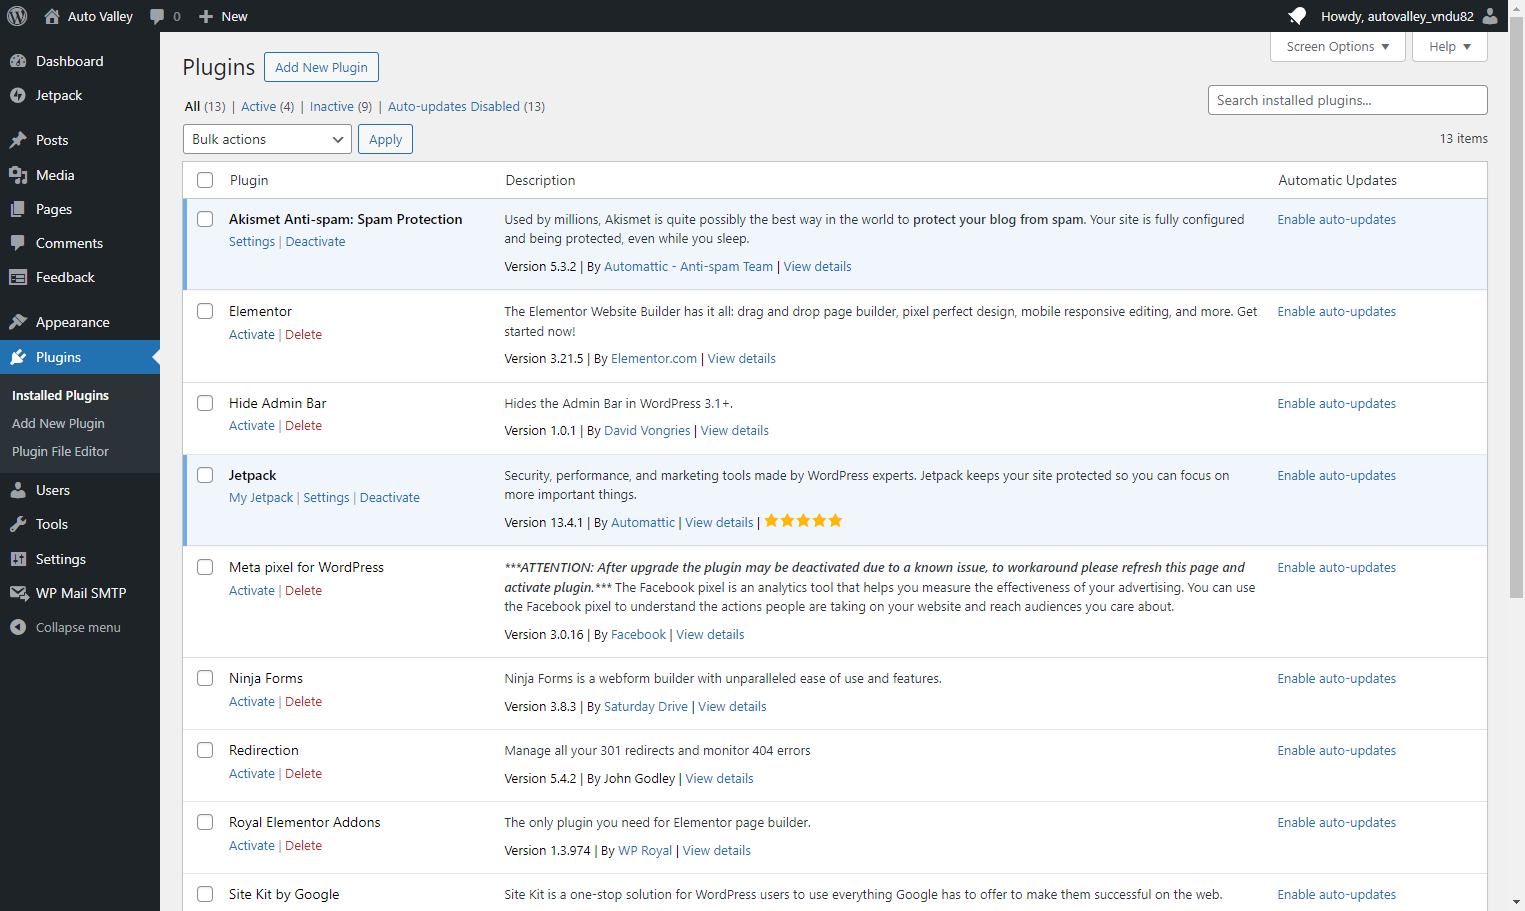The width and height of the screenshot is (1525, 911).
Task: Open Add New Plugin submenu item
Action: (x=58, y=423)
